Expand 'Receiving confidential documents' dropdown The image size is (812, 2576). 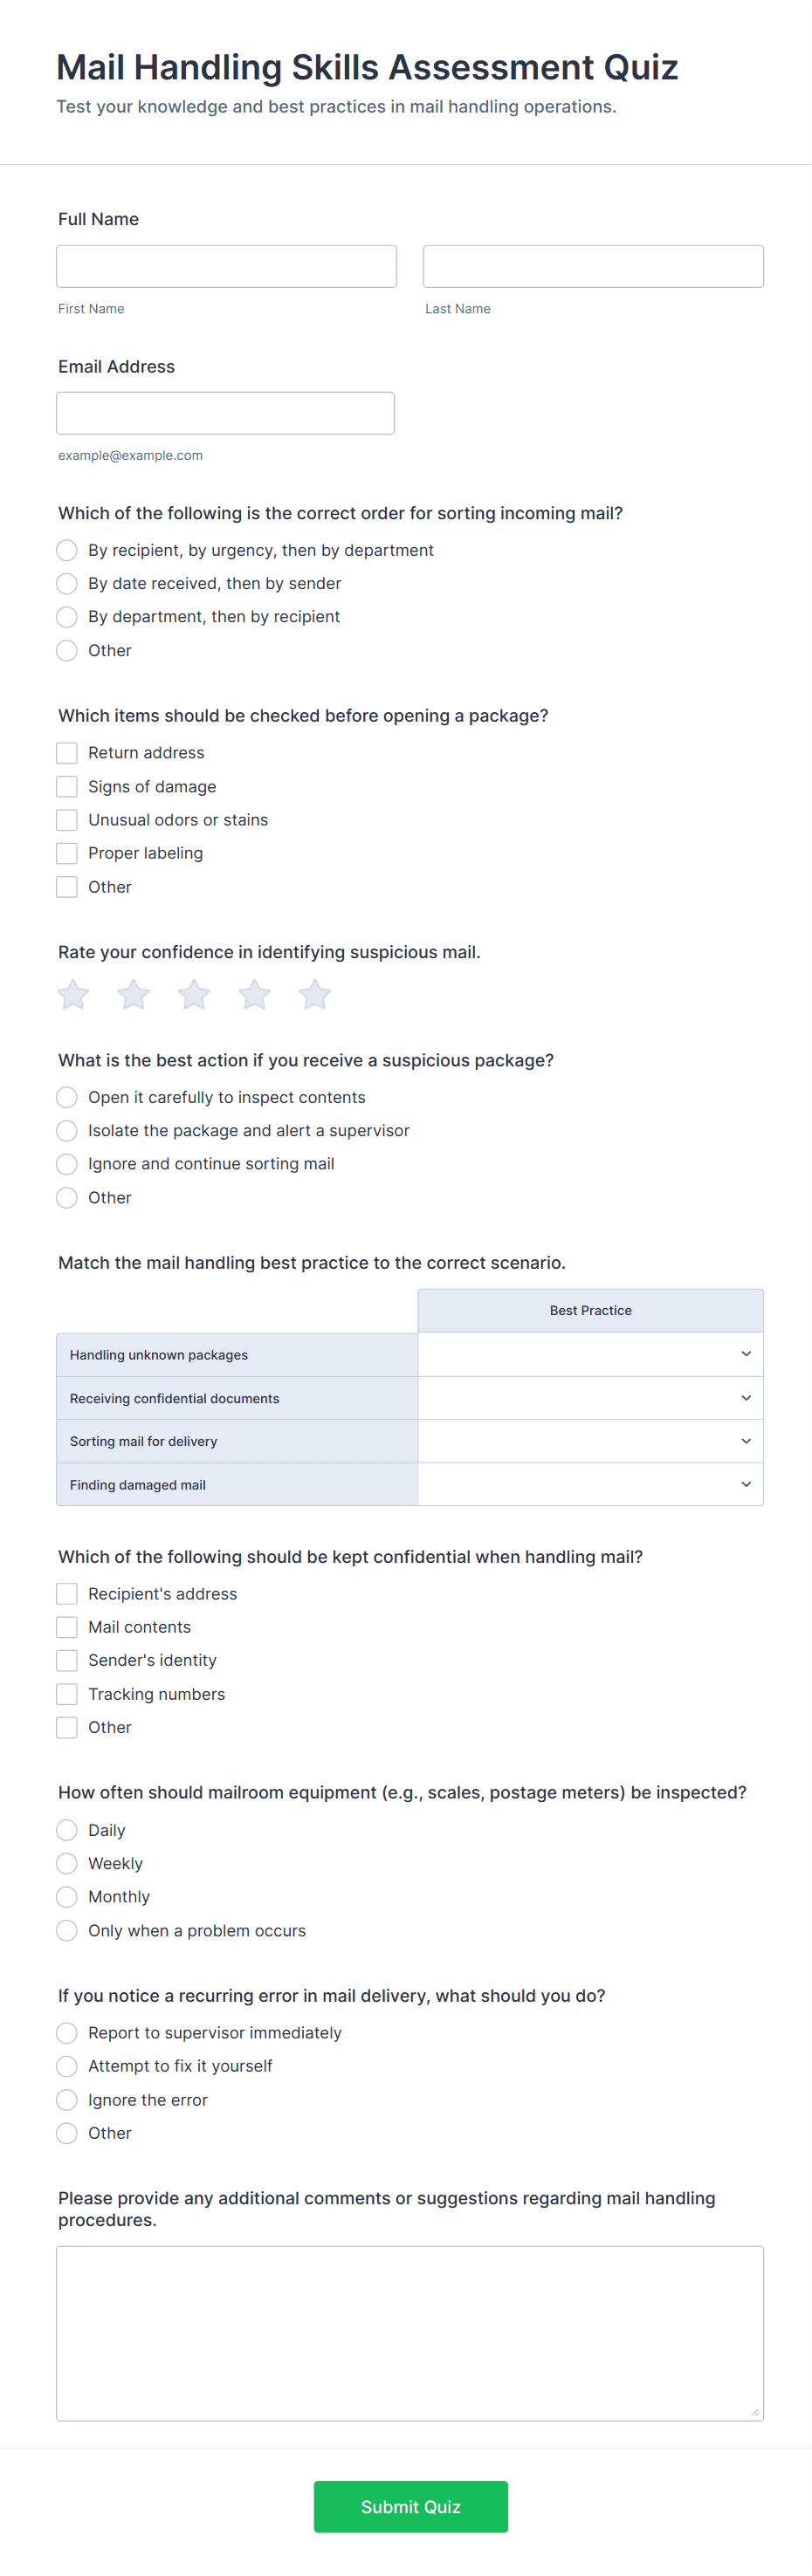coord(590,1398)
